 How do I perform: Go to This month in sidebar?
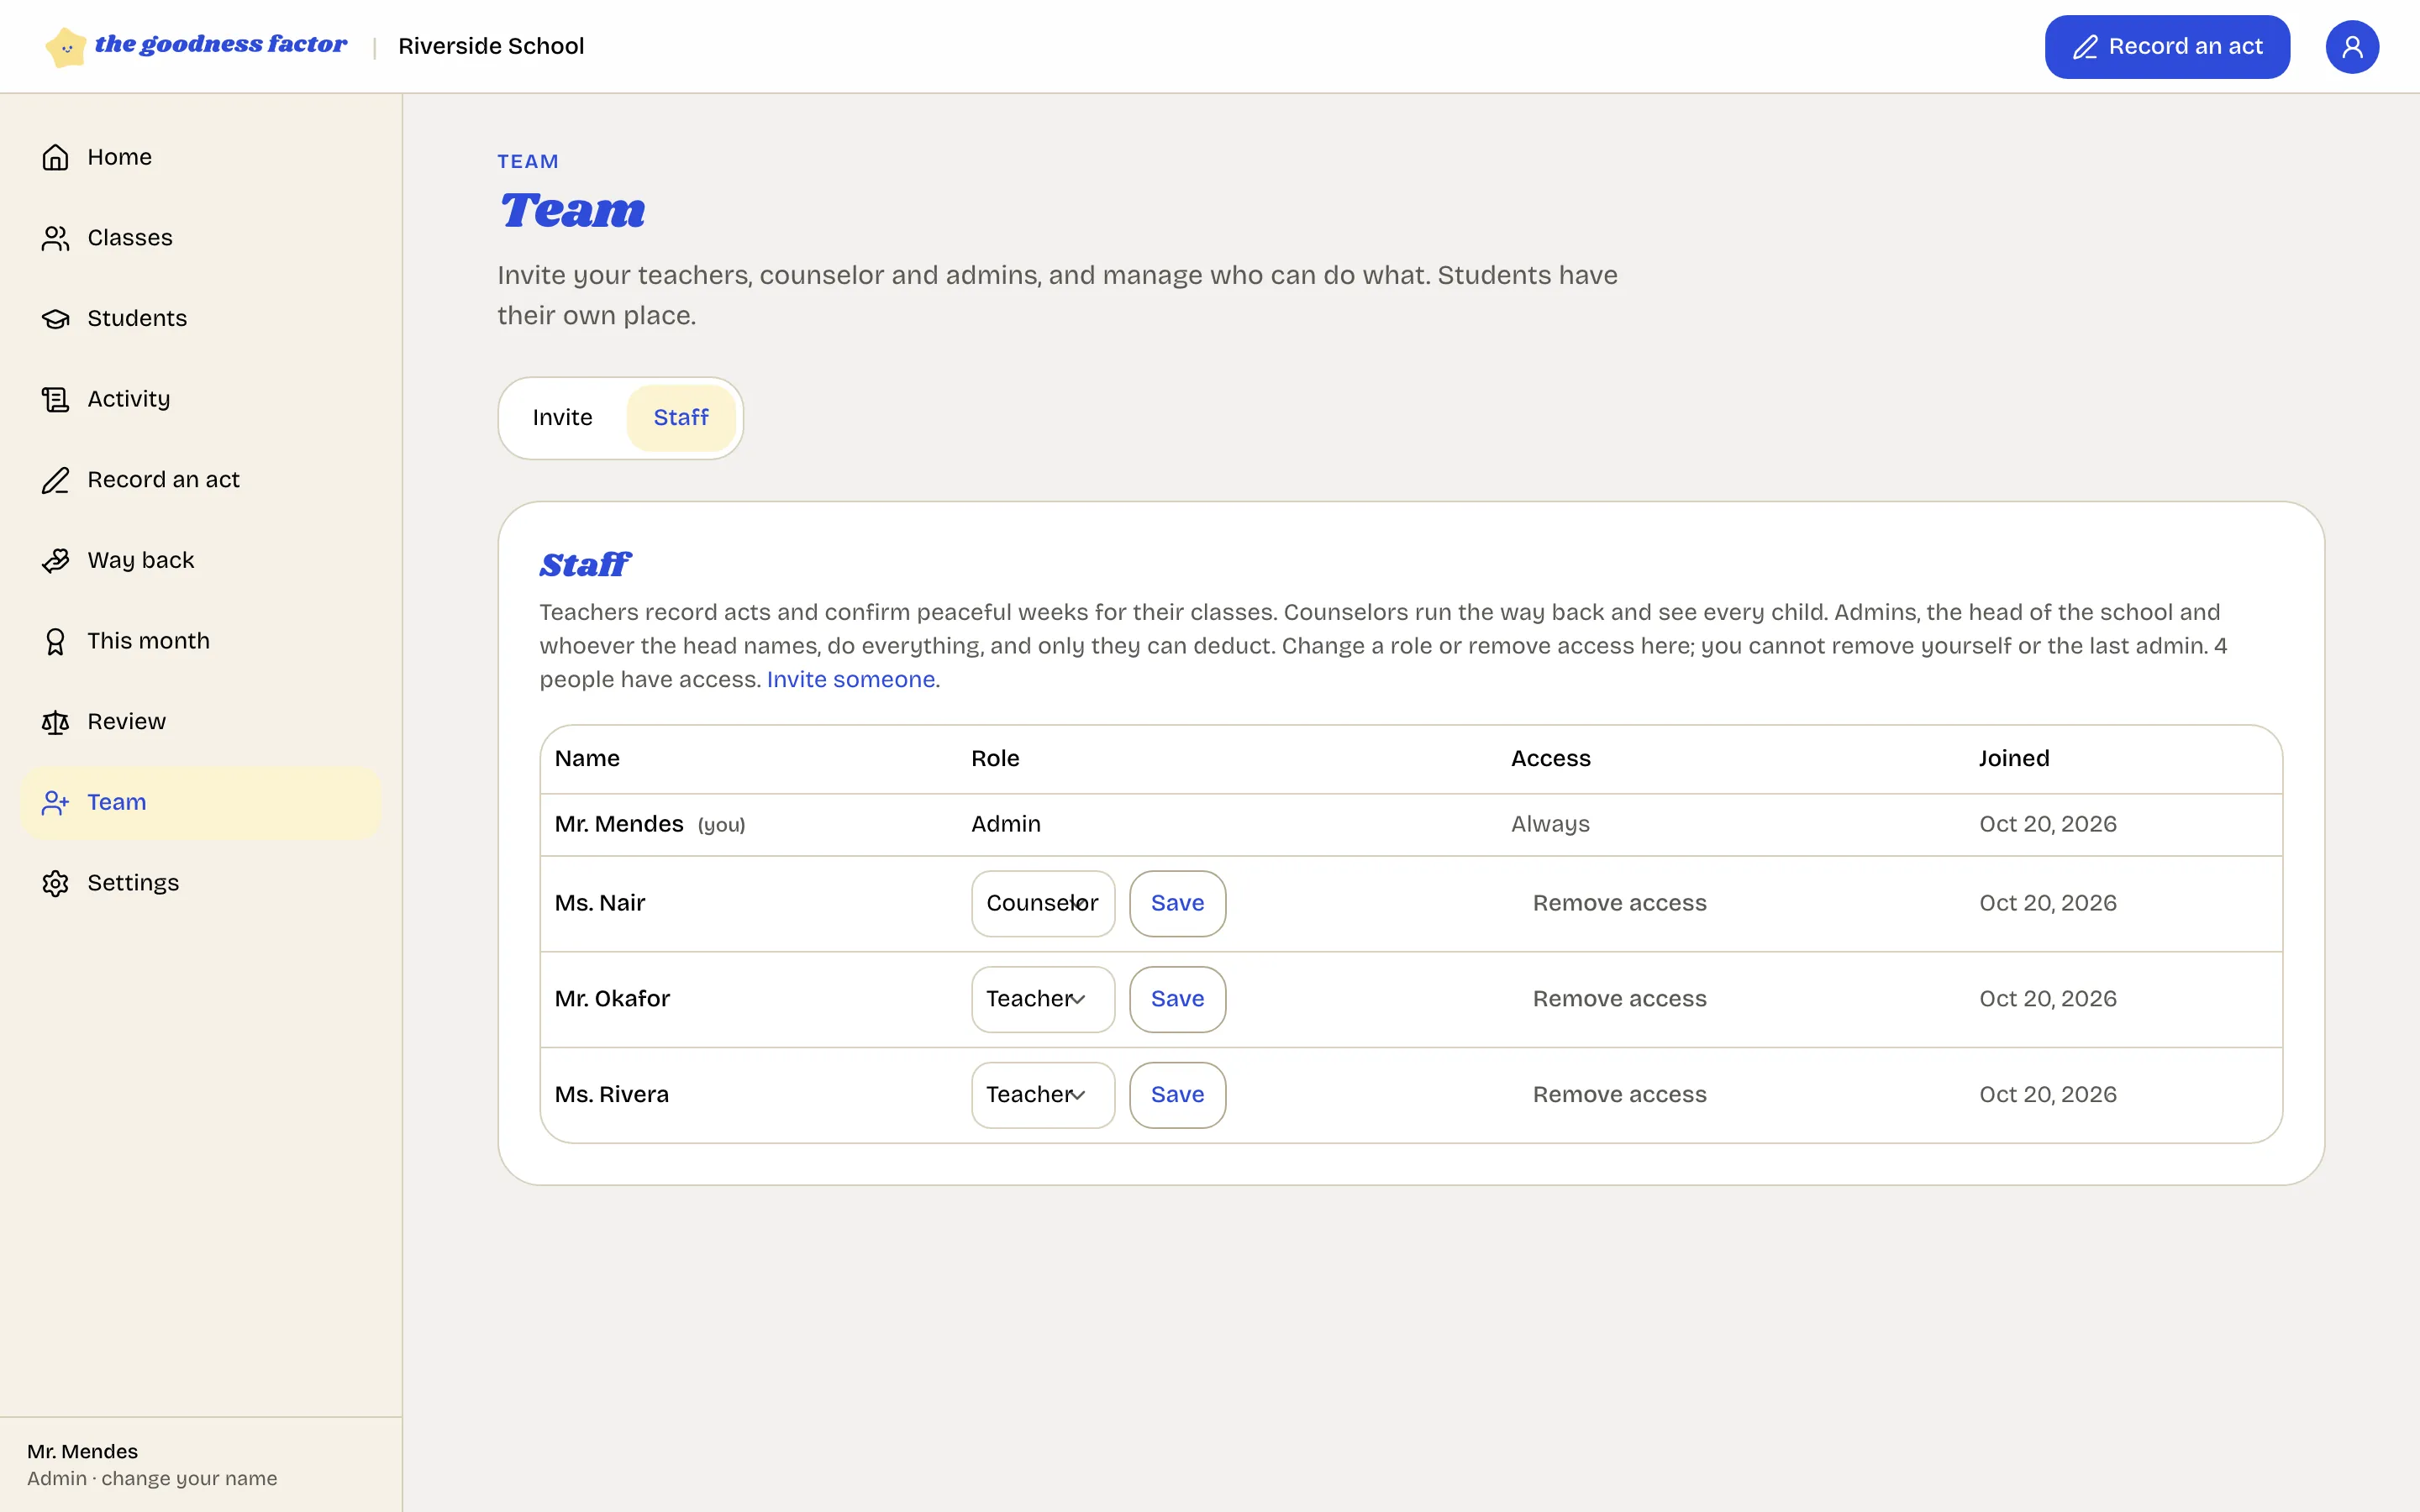coord(200,641)
